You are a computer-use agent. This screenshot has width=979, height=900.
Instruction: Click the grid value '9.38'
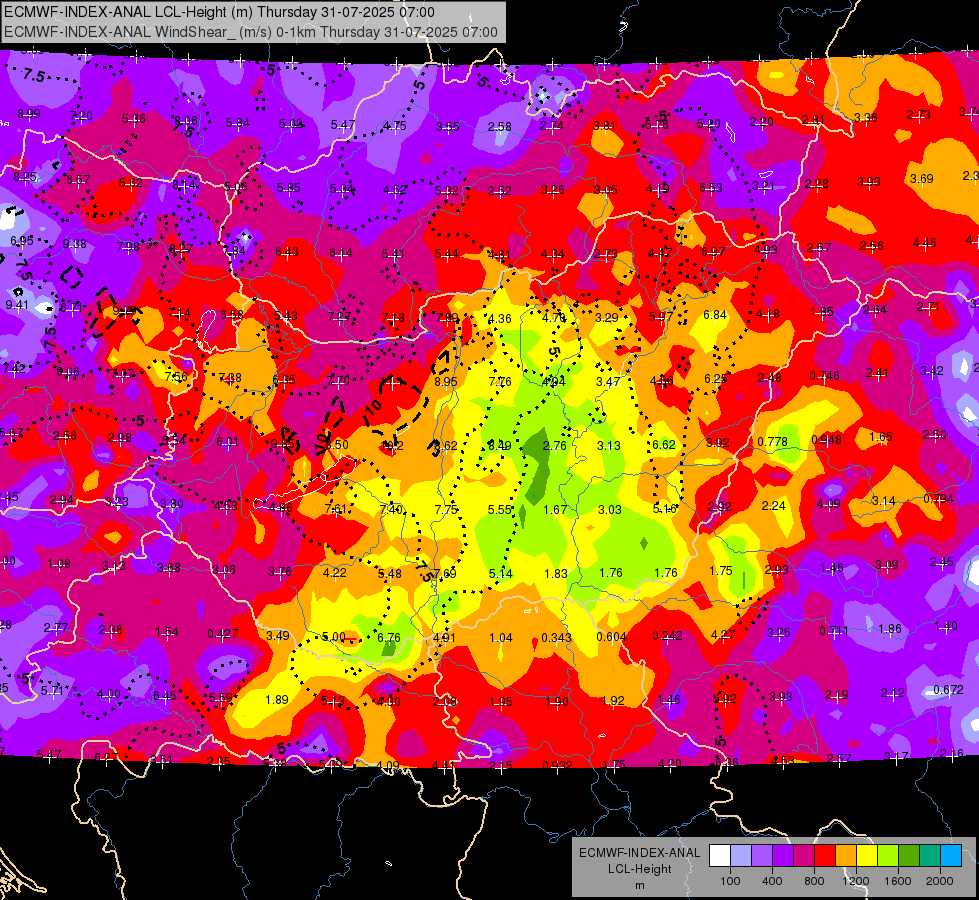(75, 244)
